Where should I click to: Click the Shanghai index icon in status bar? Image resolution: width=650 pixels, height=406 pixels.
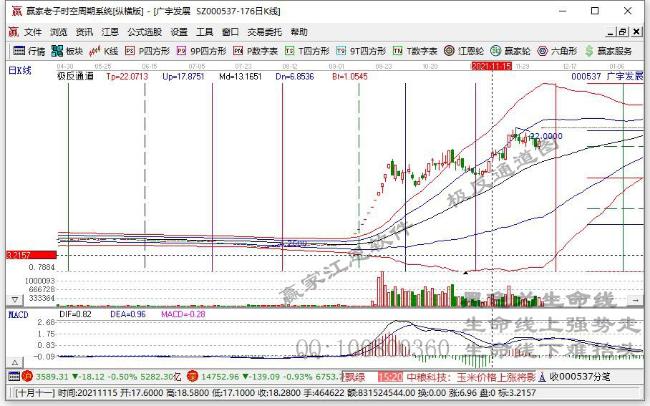point(27,376)
